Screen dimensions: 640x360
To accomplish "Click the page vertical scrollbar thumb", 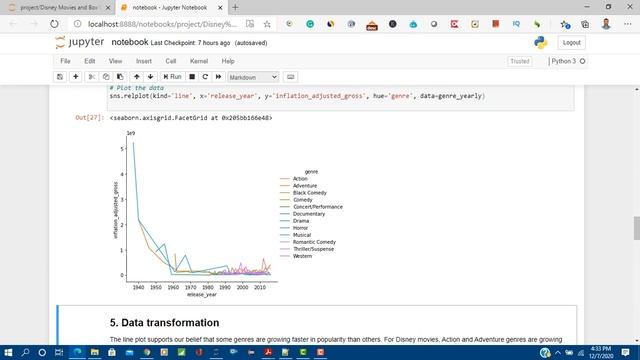I will [636, 228].
